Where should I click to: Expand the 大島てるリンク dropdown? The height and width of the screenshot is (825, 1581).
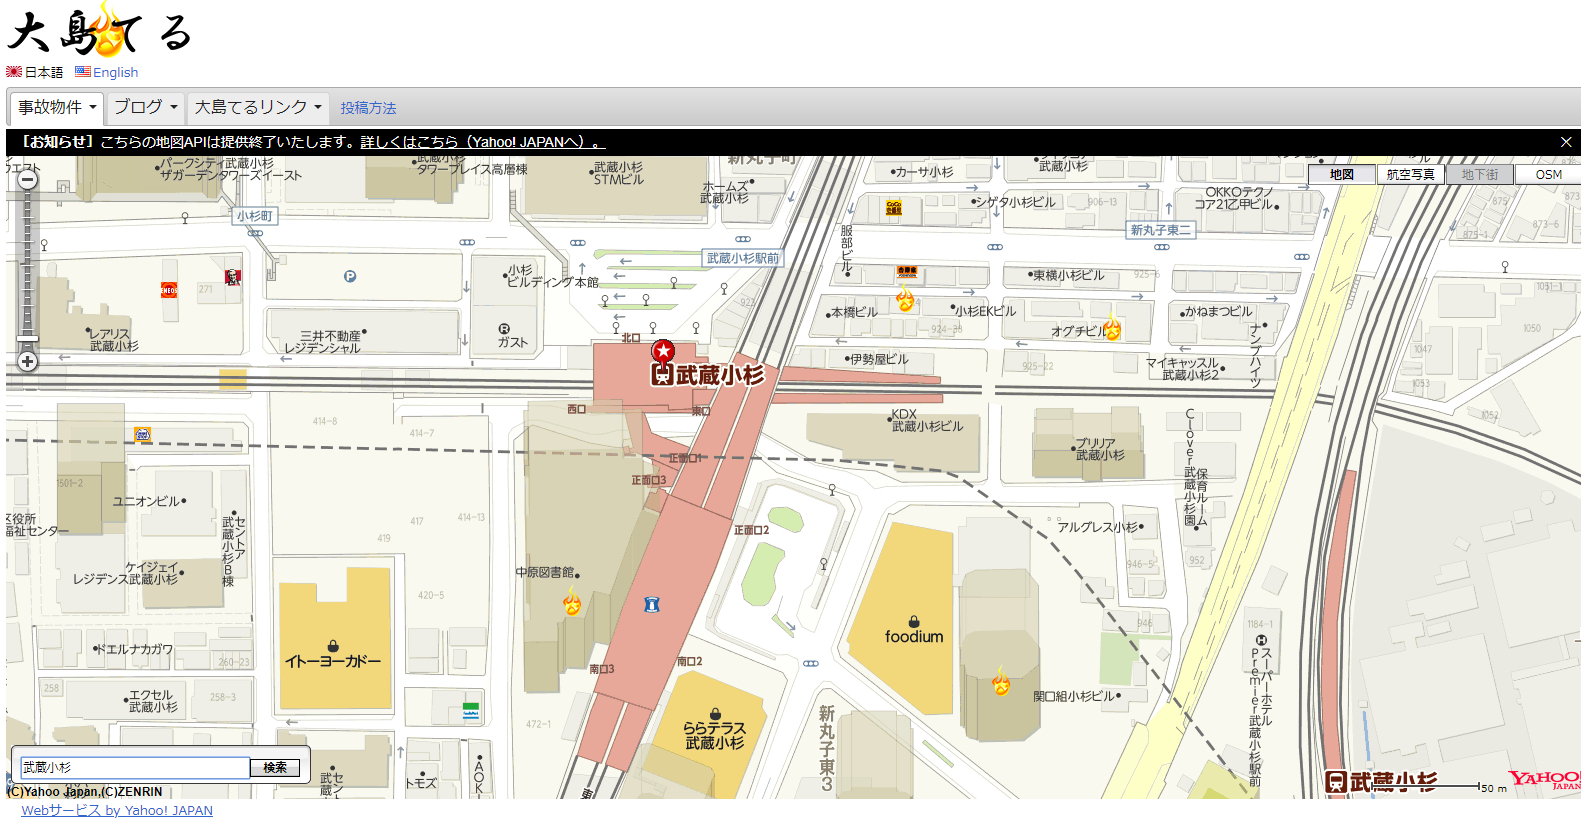tap(258, 107)
